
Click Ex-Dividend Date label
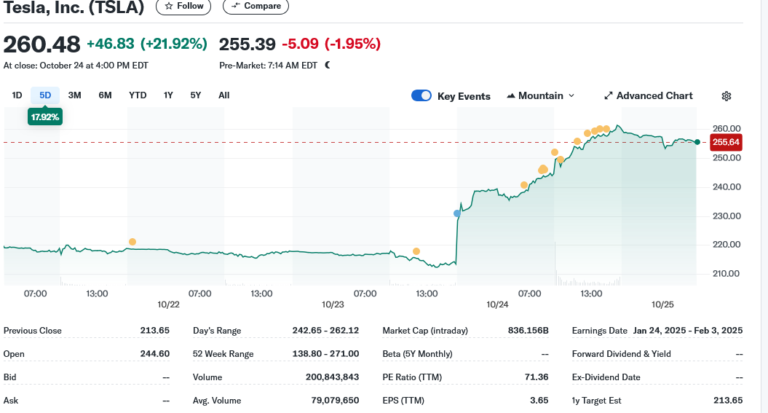tap(606, 377)
